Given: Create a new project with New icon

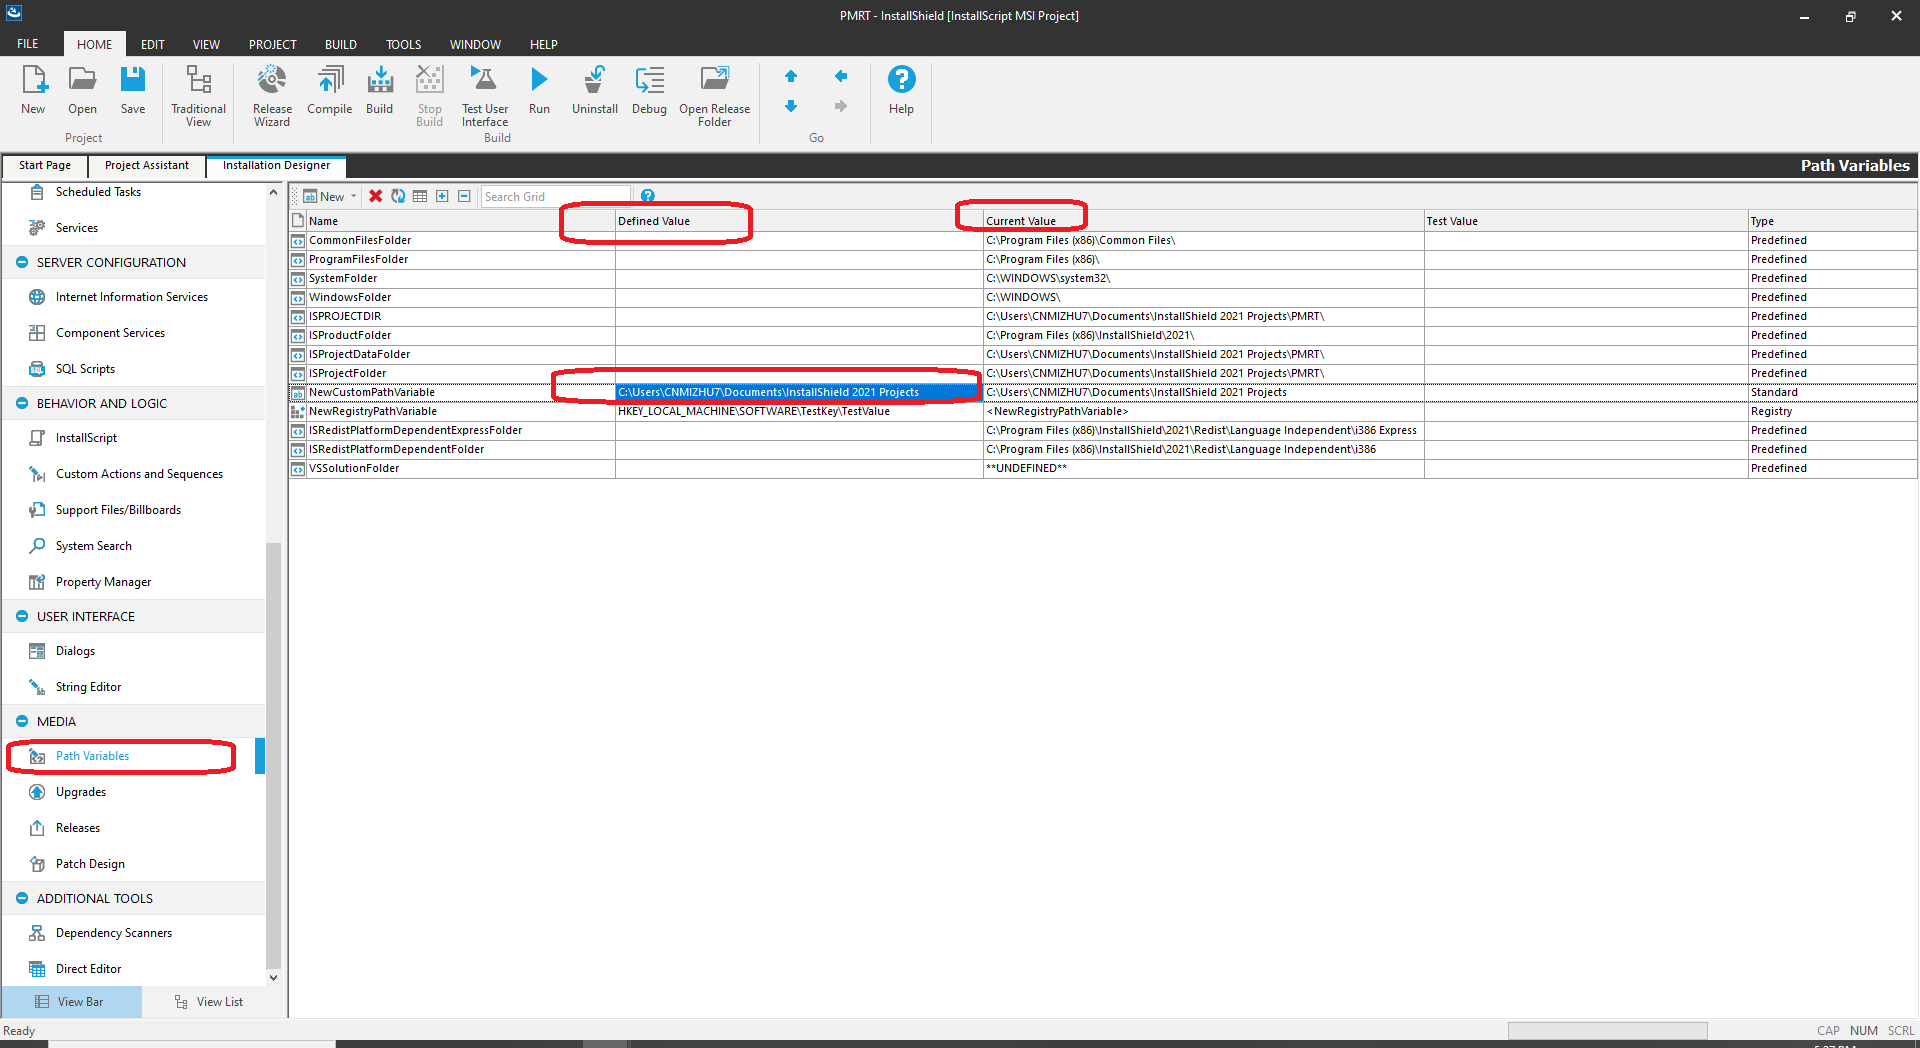Looking at the screenshot, I should tap(34, 90).
